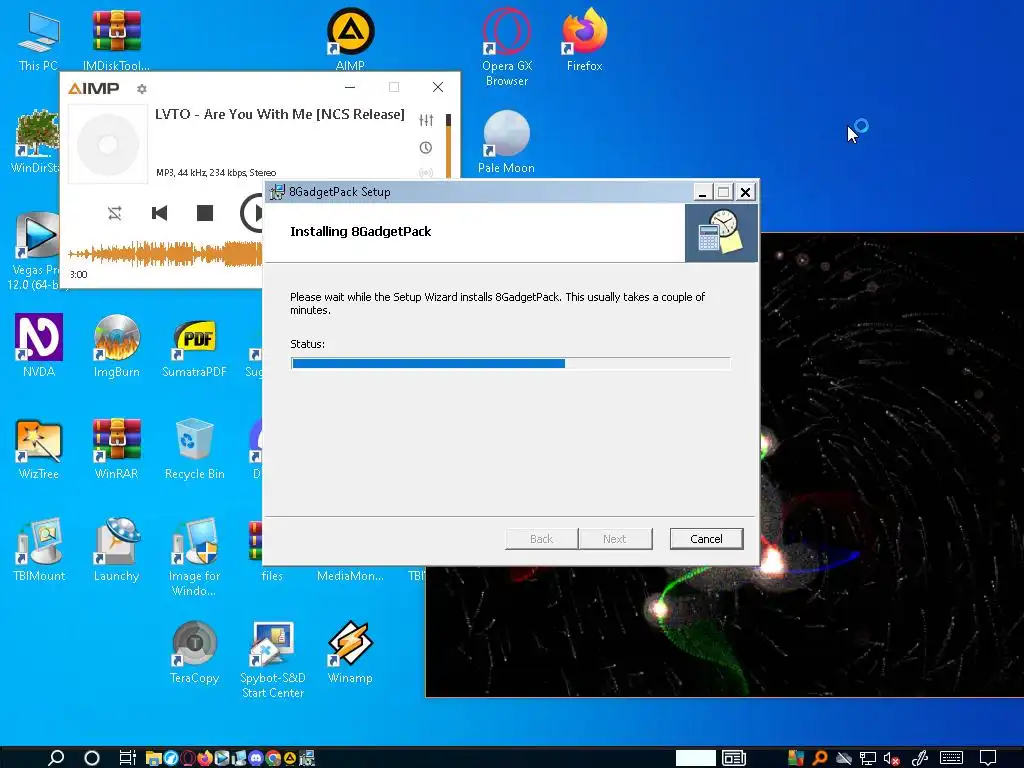This screenshot has height=768, width=1024.
Task: Select the Firefox desktop shortcut
Action: (x=584, y=40)
